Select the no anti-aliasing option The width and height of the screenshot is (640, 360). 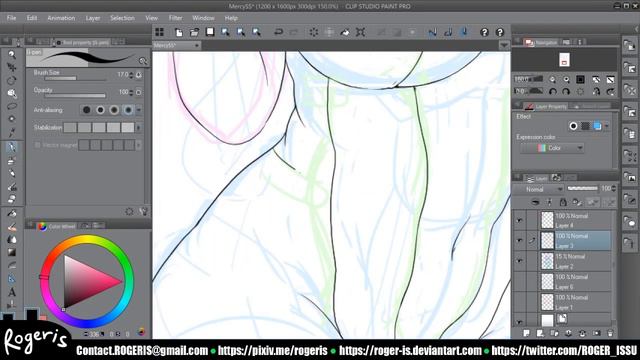point(87,110)
